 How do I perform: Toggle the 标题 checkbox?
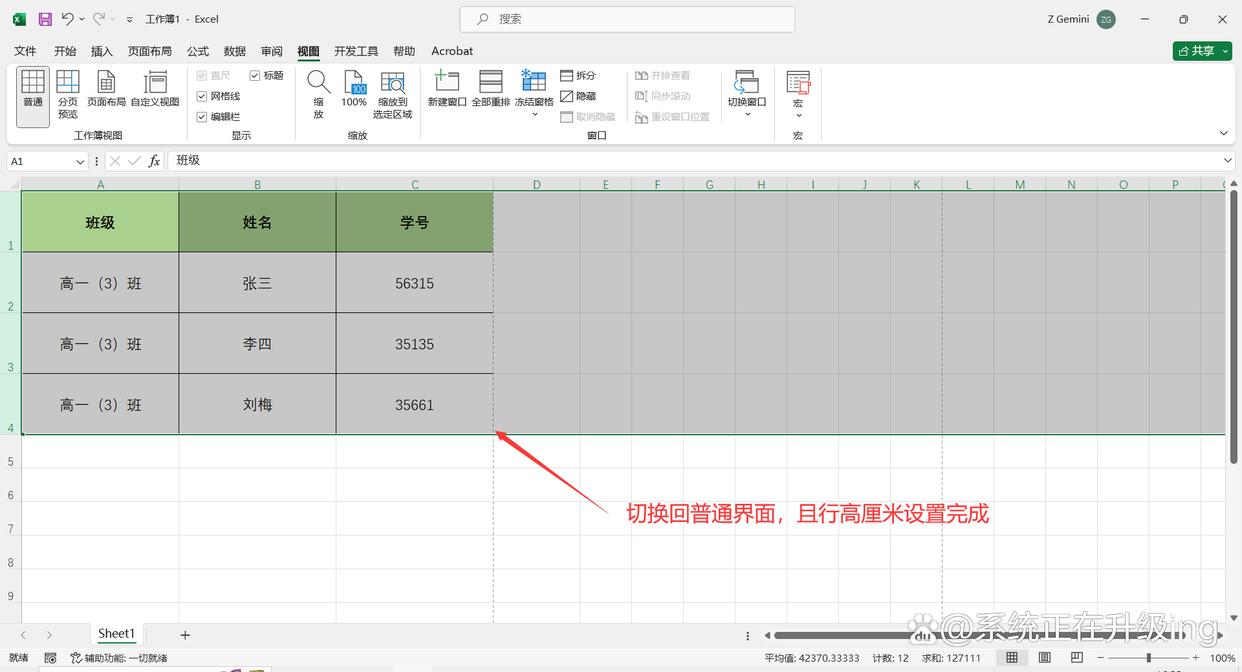pos(254,76)
